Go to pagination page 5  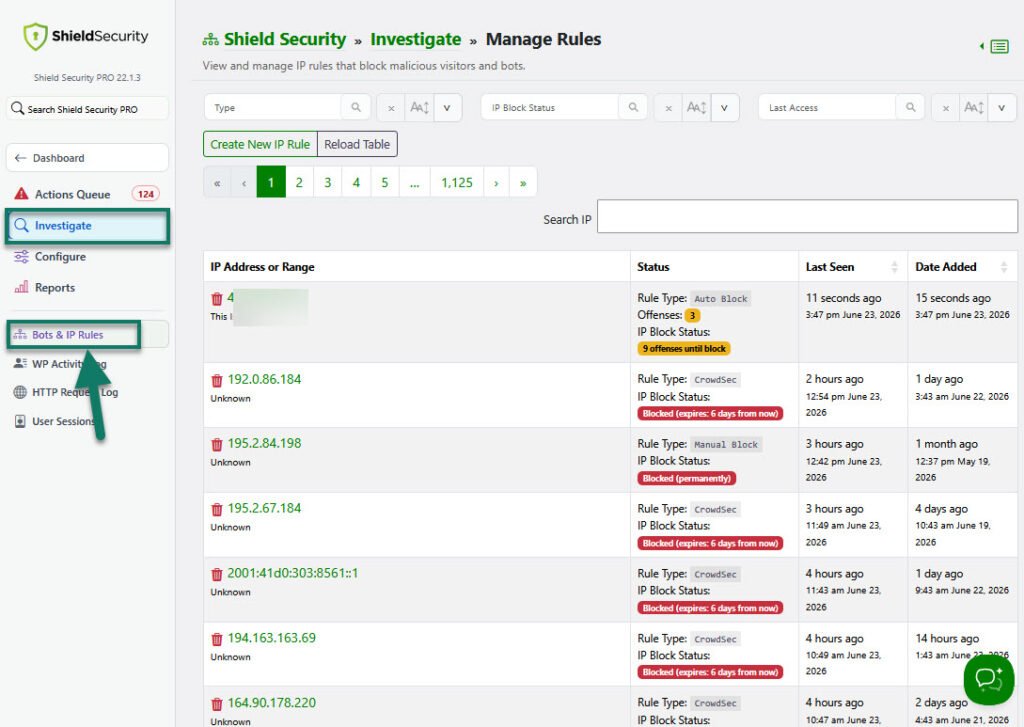pyautogui.click(x=385, y=182)
